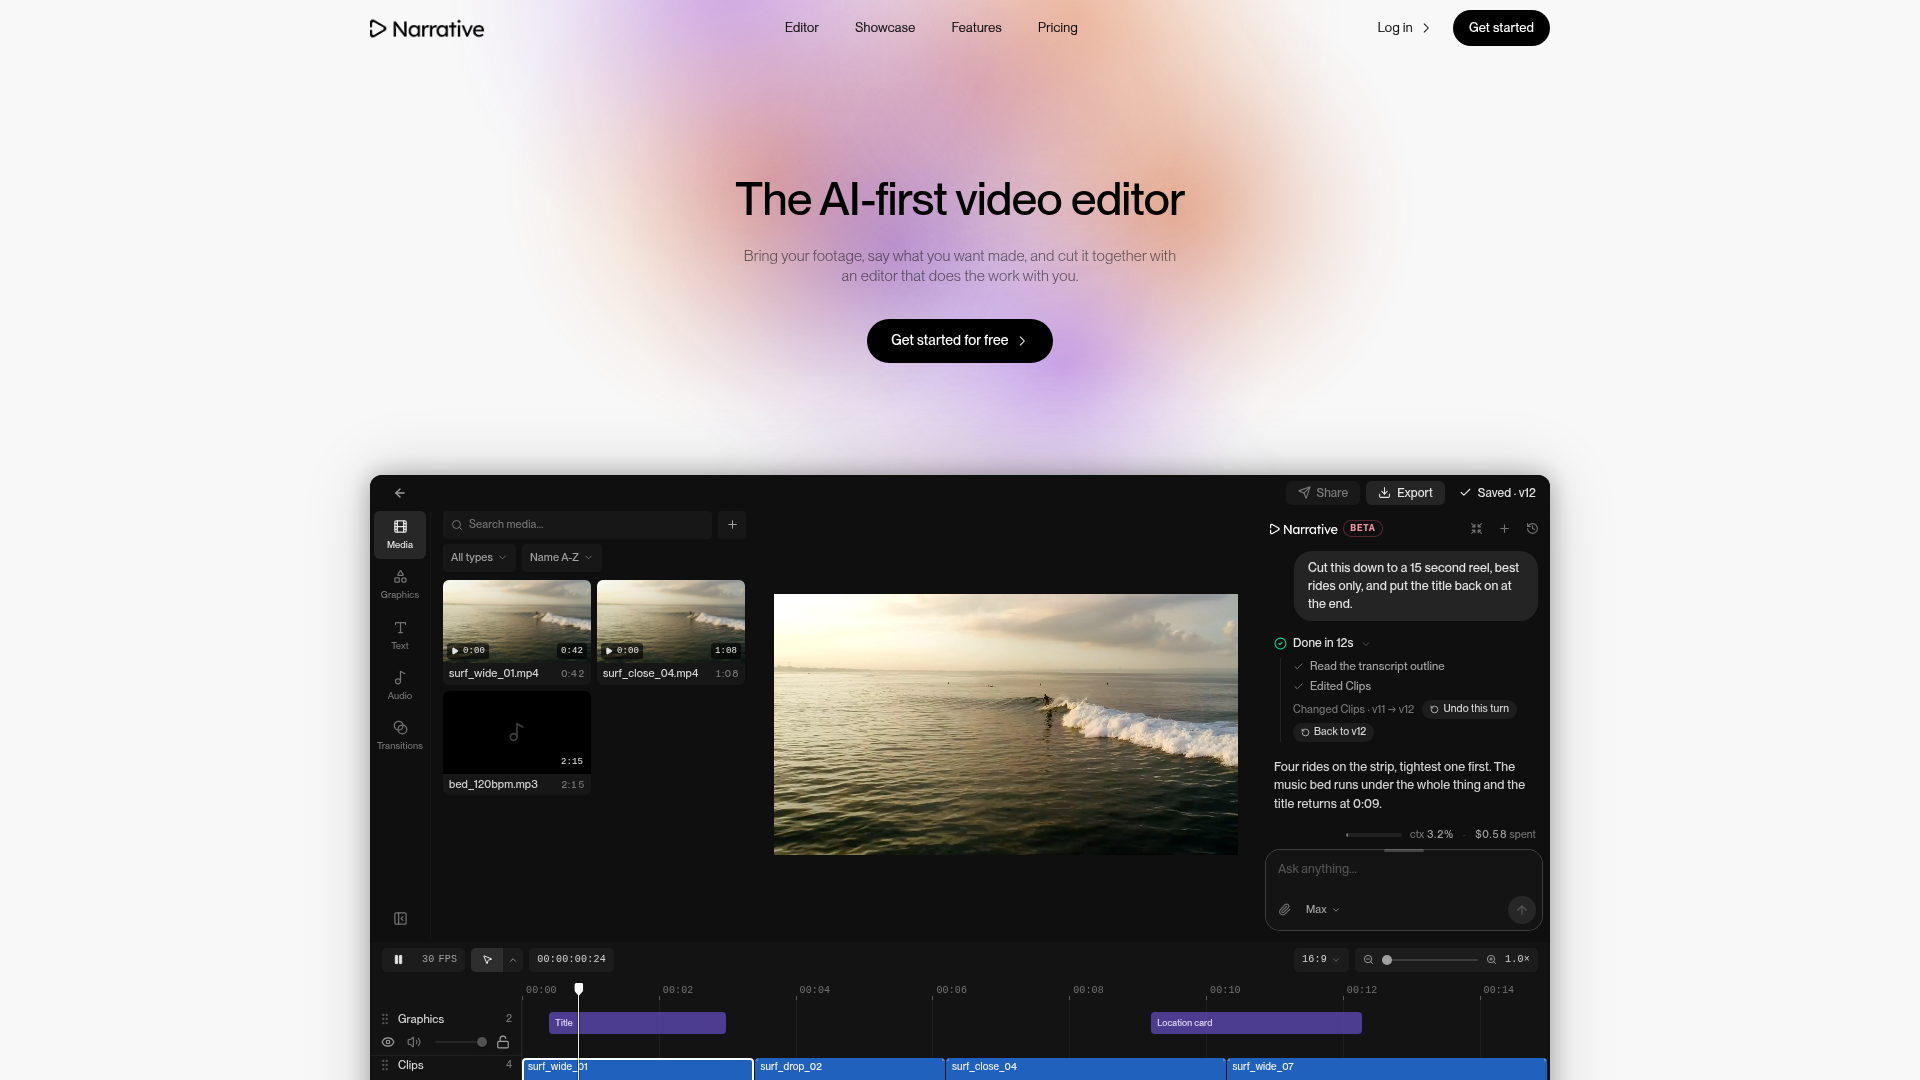Select the Title graphics clip
Viewport: 1920px width, 1080px height.
[x=637, y=1023]
